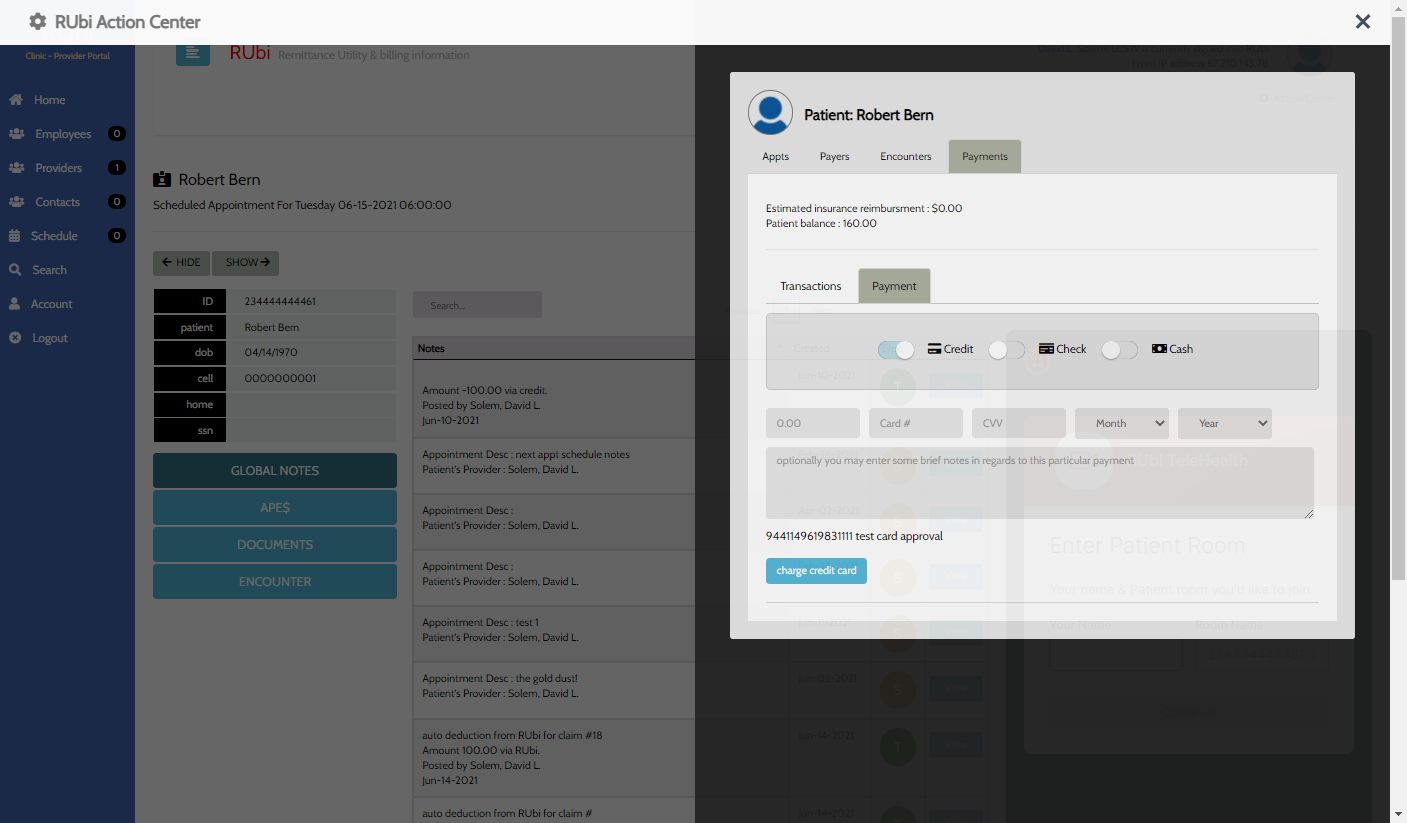Click the Card # input field
This screenshot has width=1407, height=823.
tap(915, 423)
